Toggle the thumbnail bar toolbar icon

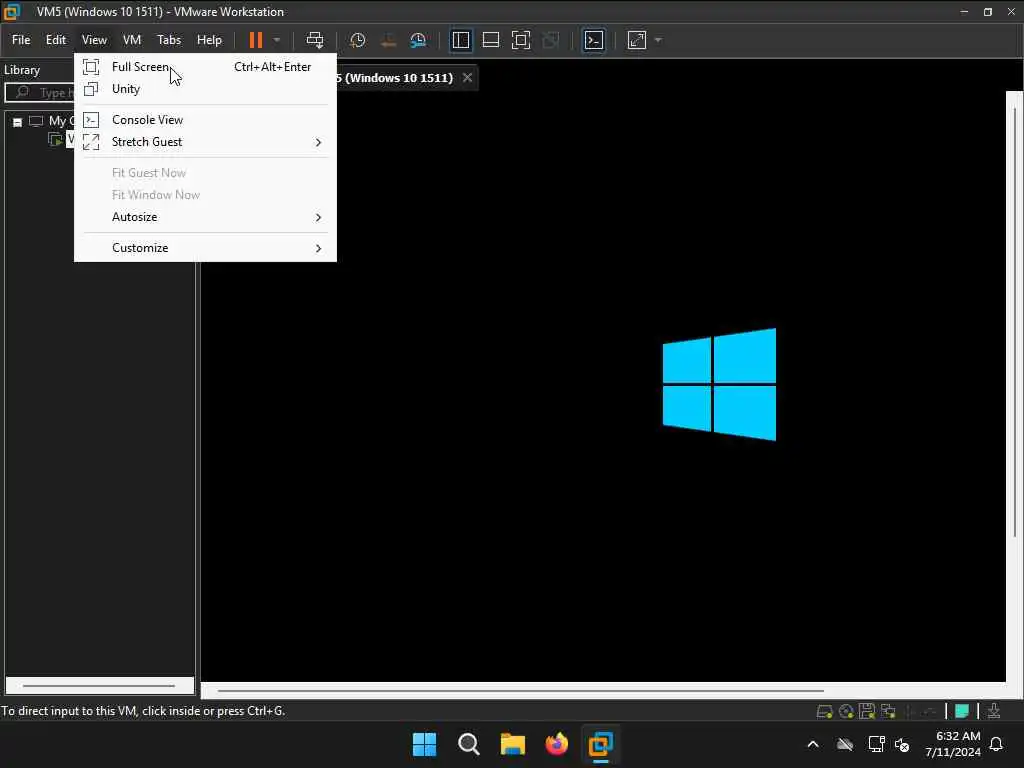click(x=490, y=40)
